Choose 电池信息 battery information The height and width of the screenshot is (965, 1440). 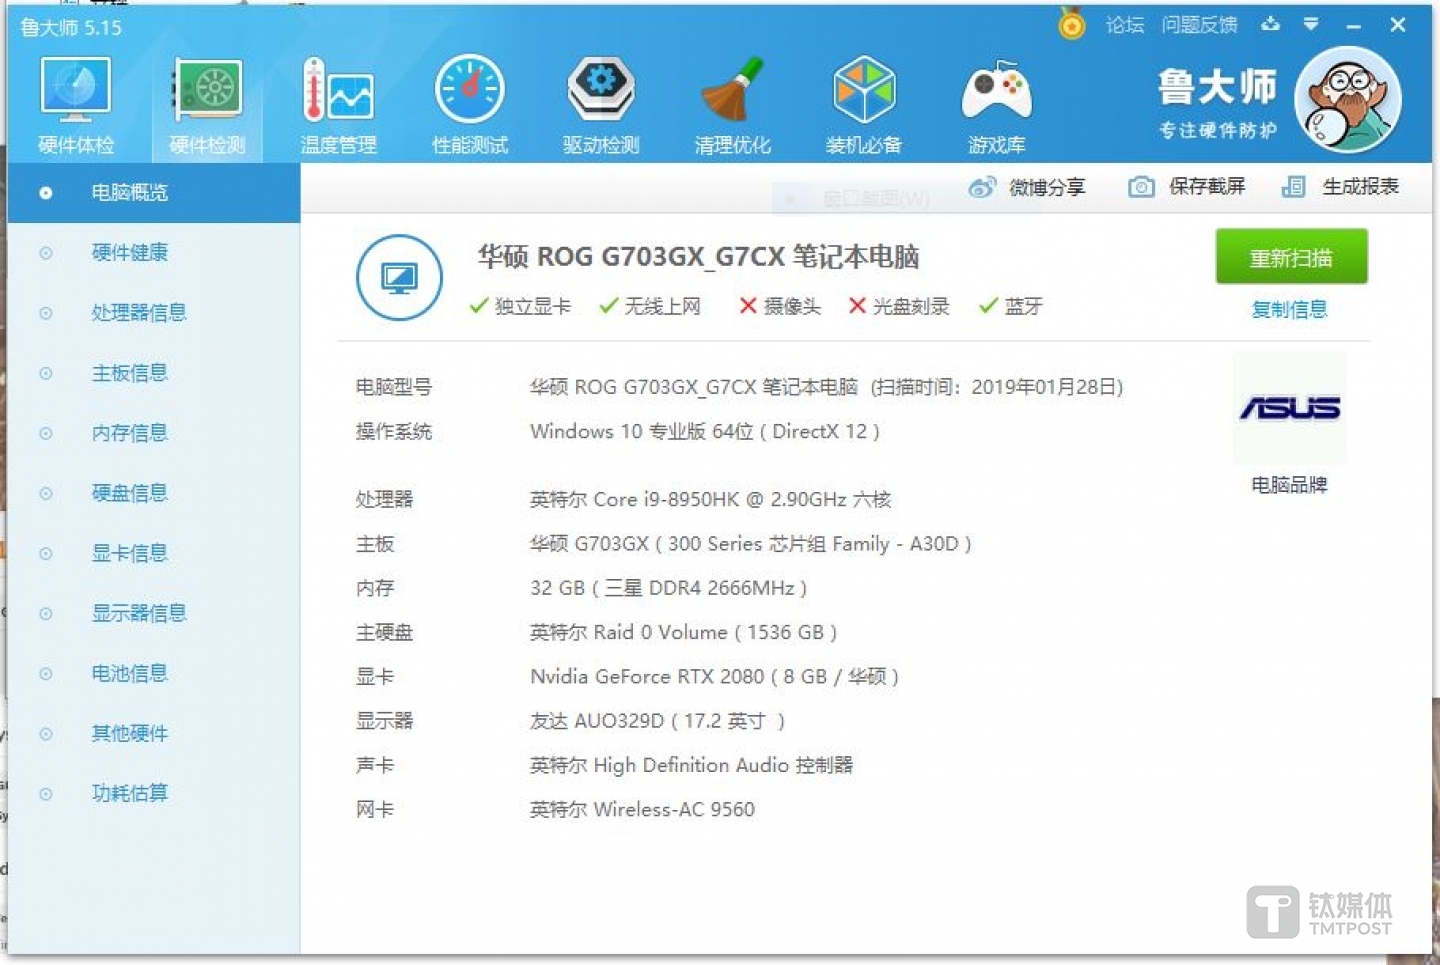tap(129, 673)
